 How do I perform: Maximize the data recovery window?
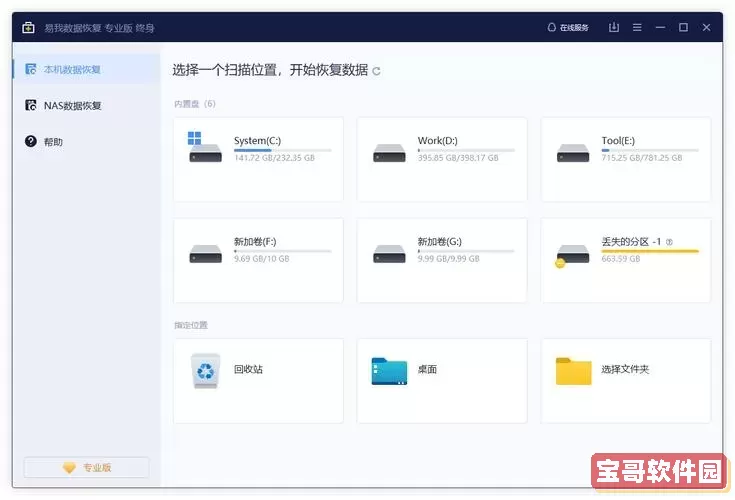point(683,28)
